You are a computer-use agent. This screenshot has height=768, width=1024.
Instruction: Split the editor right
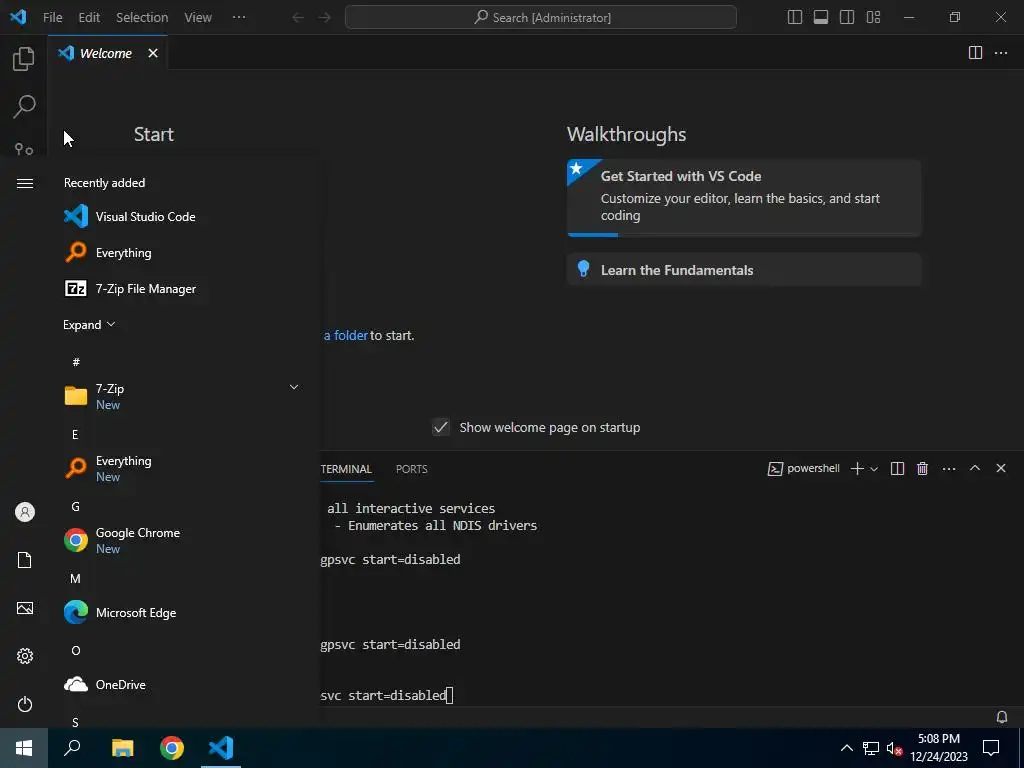[x=975, y=53]
